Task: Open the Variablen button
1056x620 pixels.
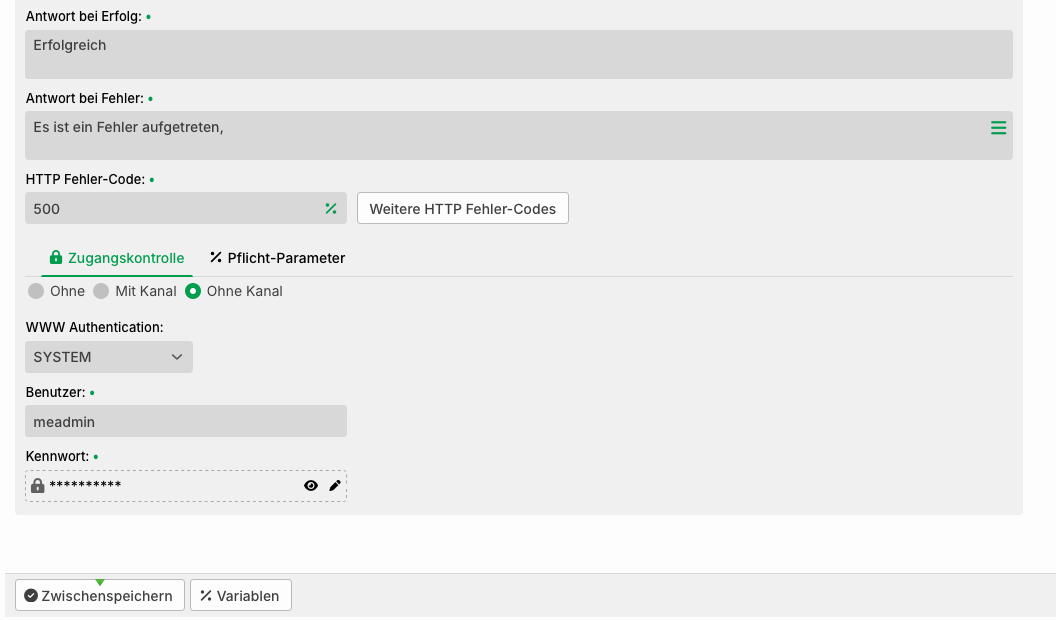Action: click(240, 596)
